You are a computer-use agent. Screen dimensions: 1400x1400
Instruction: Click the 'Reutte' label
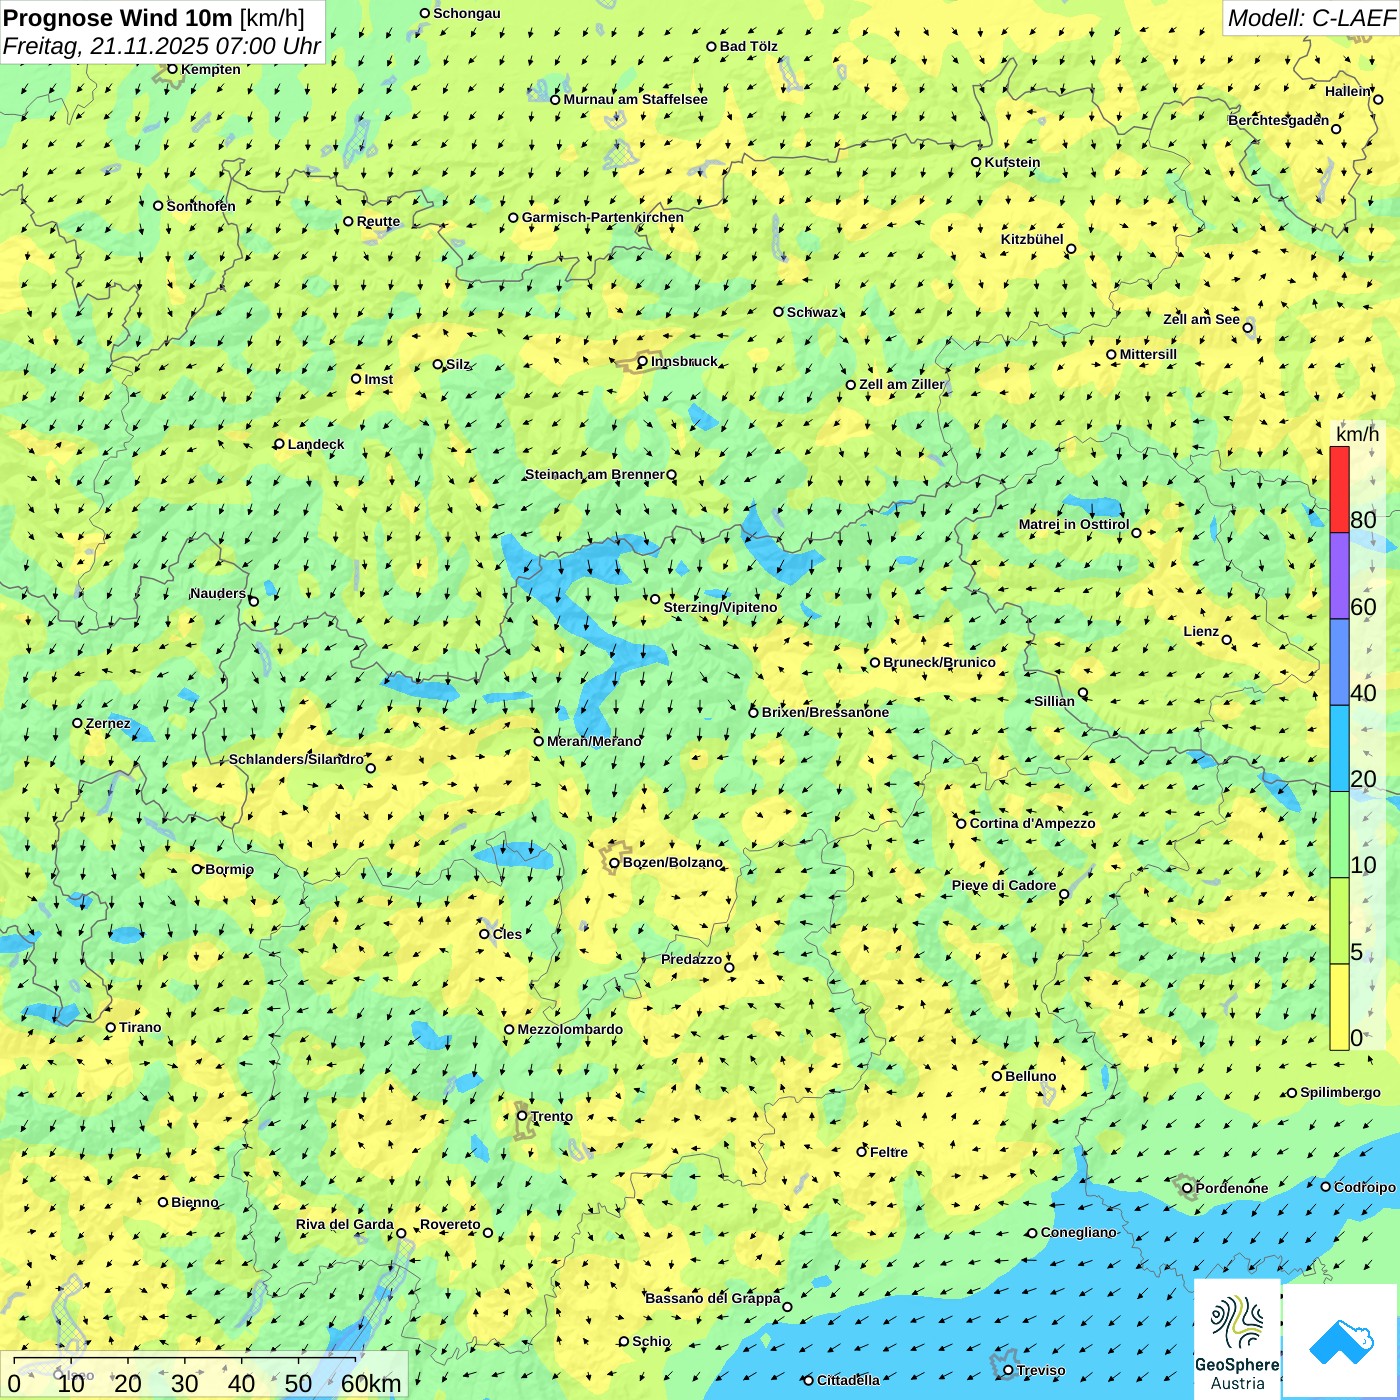(x=378, y=222)
